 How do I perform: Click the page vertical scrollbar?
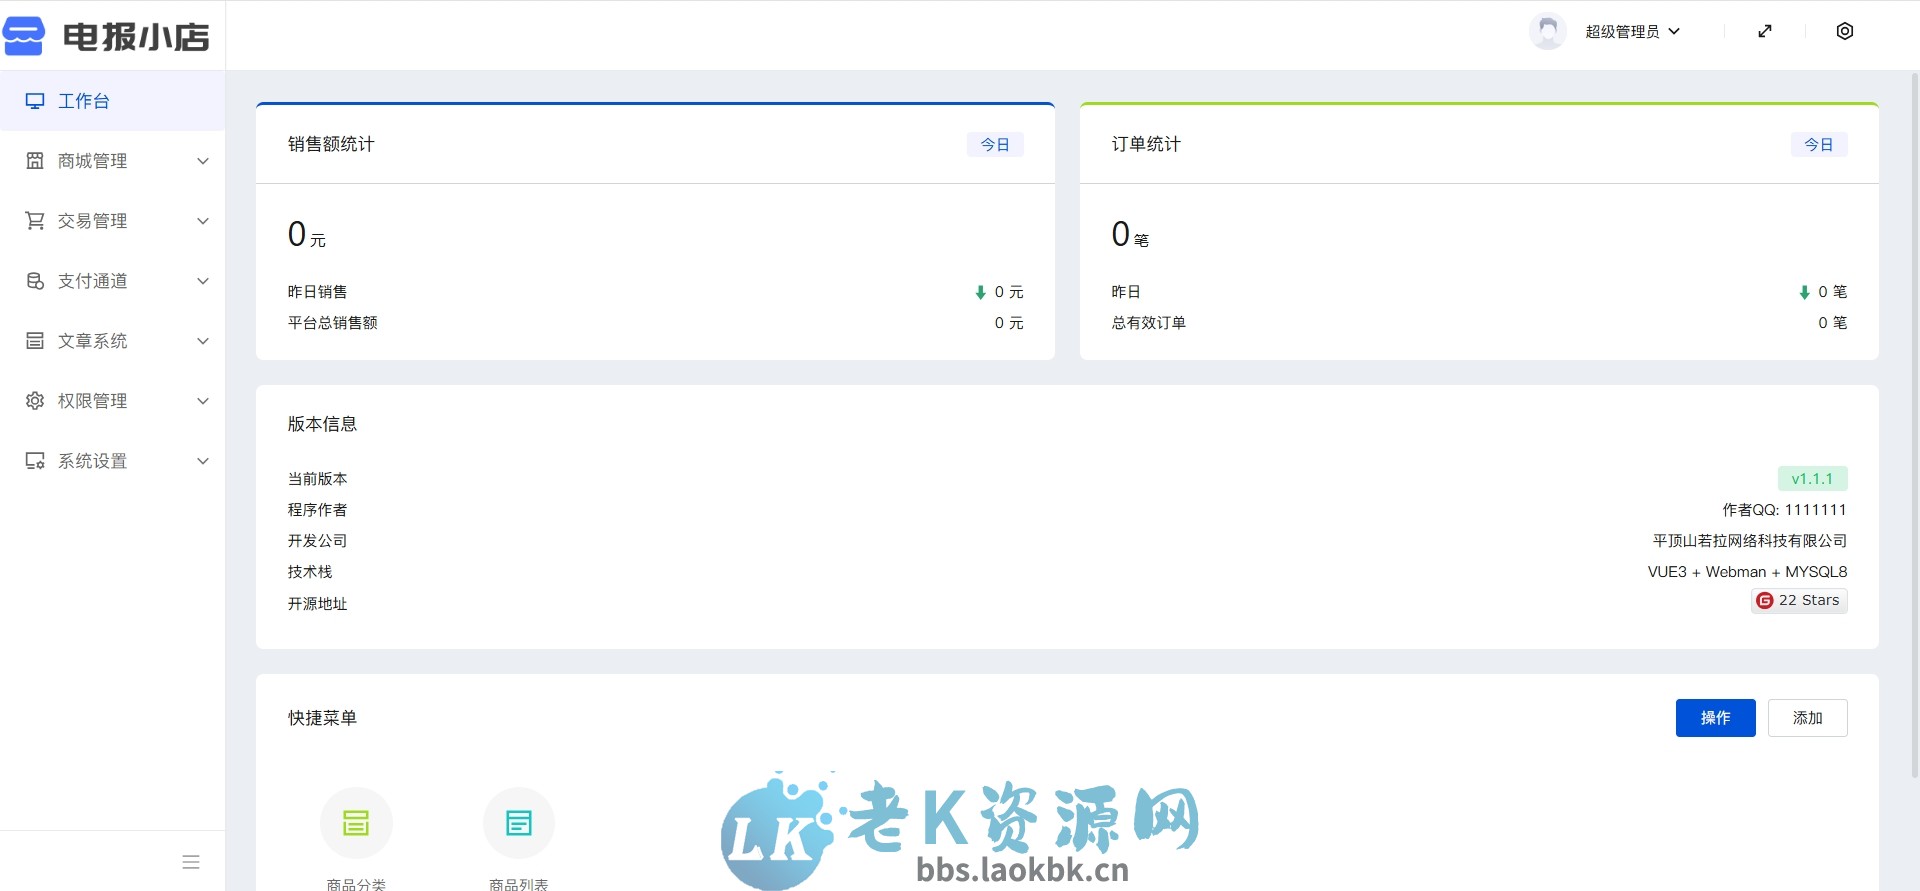coord(1915,425)
